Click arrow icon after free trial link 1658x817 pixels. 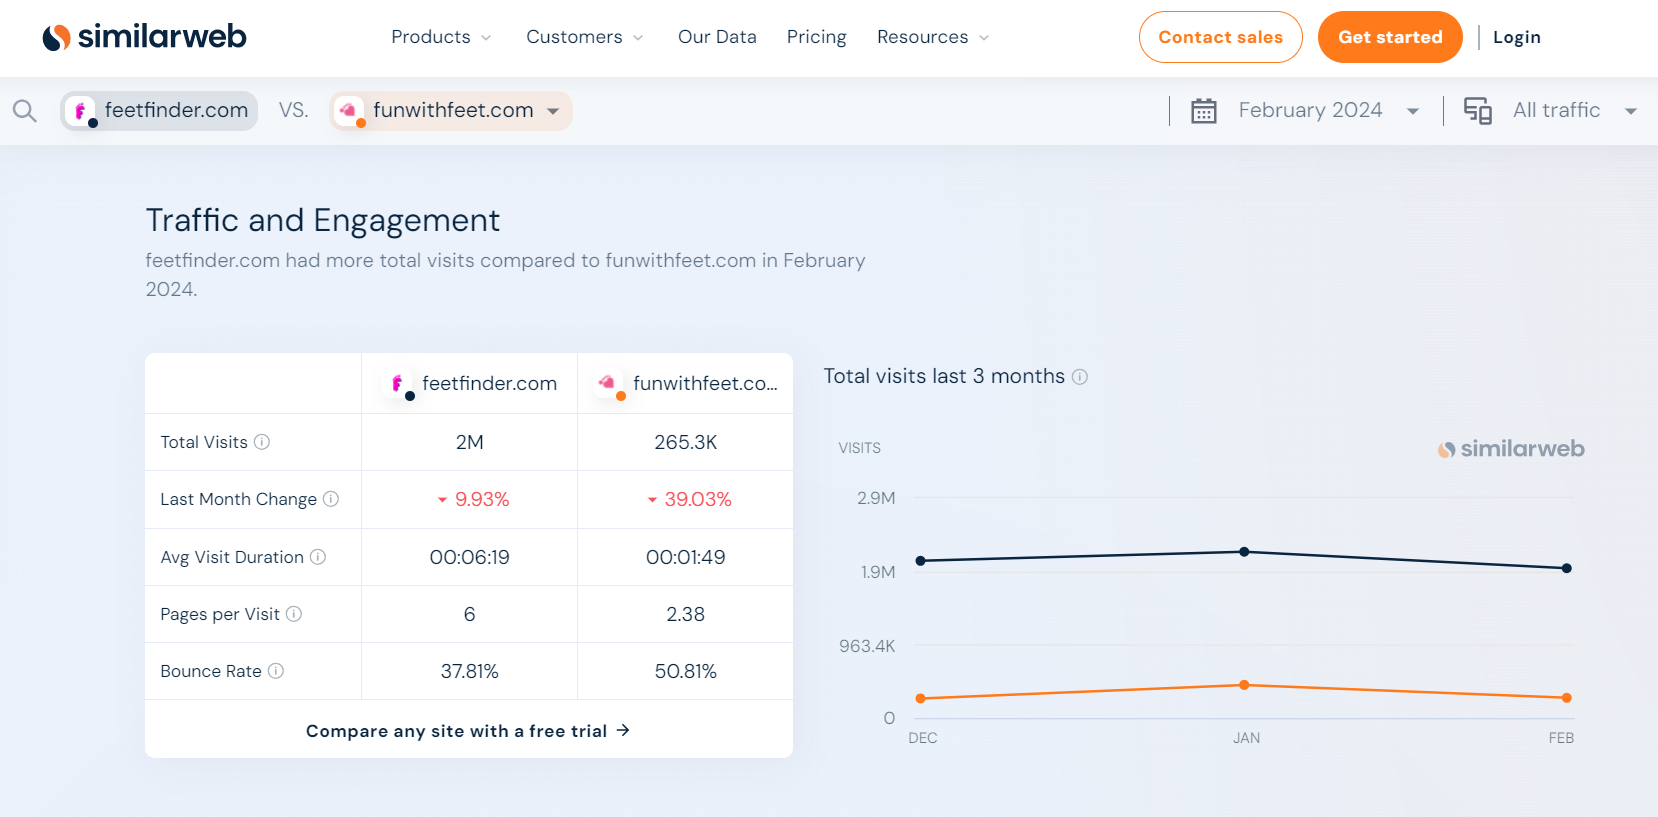pyautogui.click(x=623, y=730)
